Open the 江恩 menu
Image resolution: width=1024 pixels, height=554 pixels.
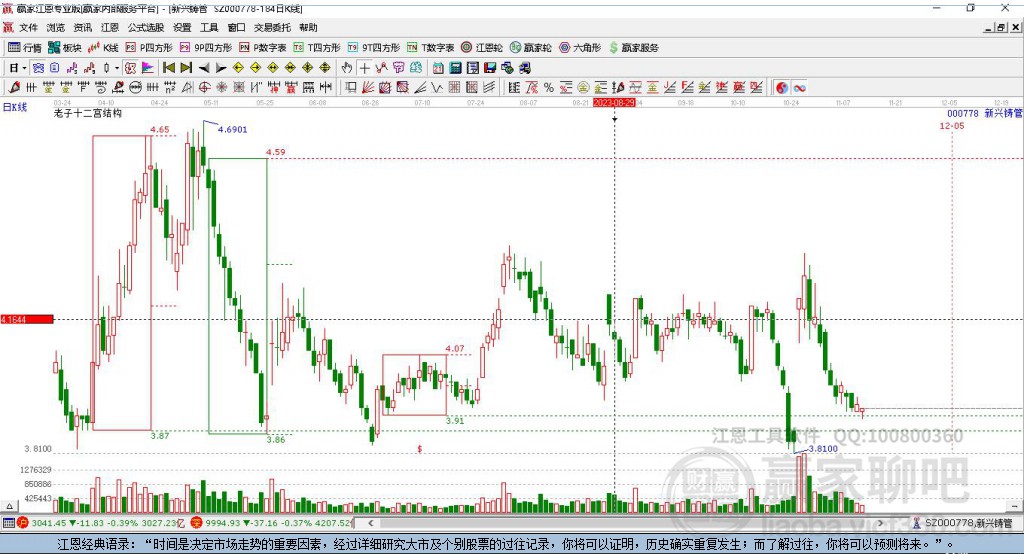pos(110,27)
